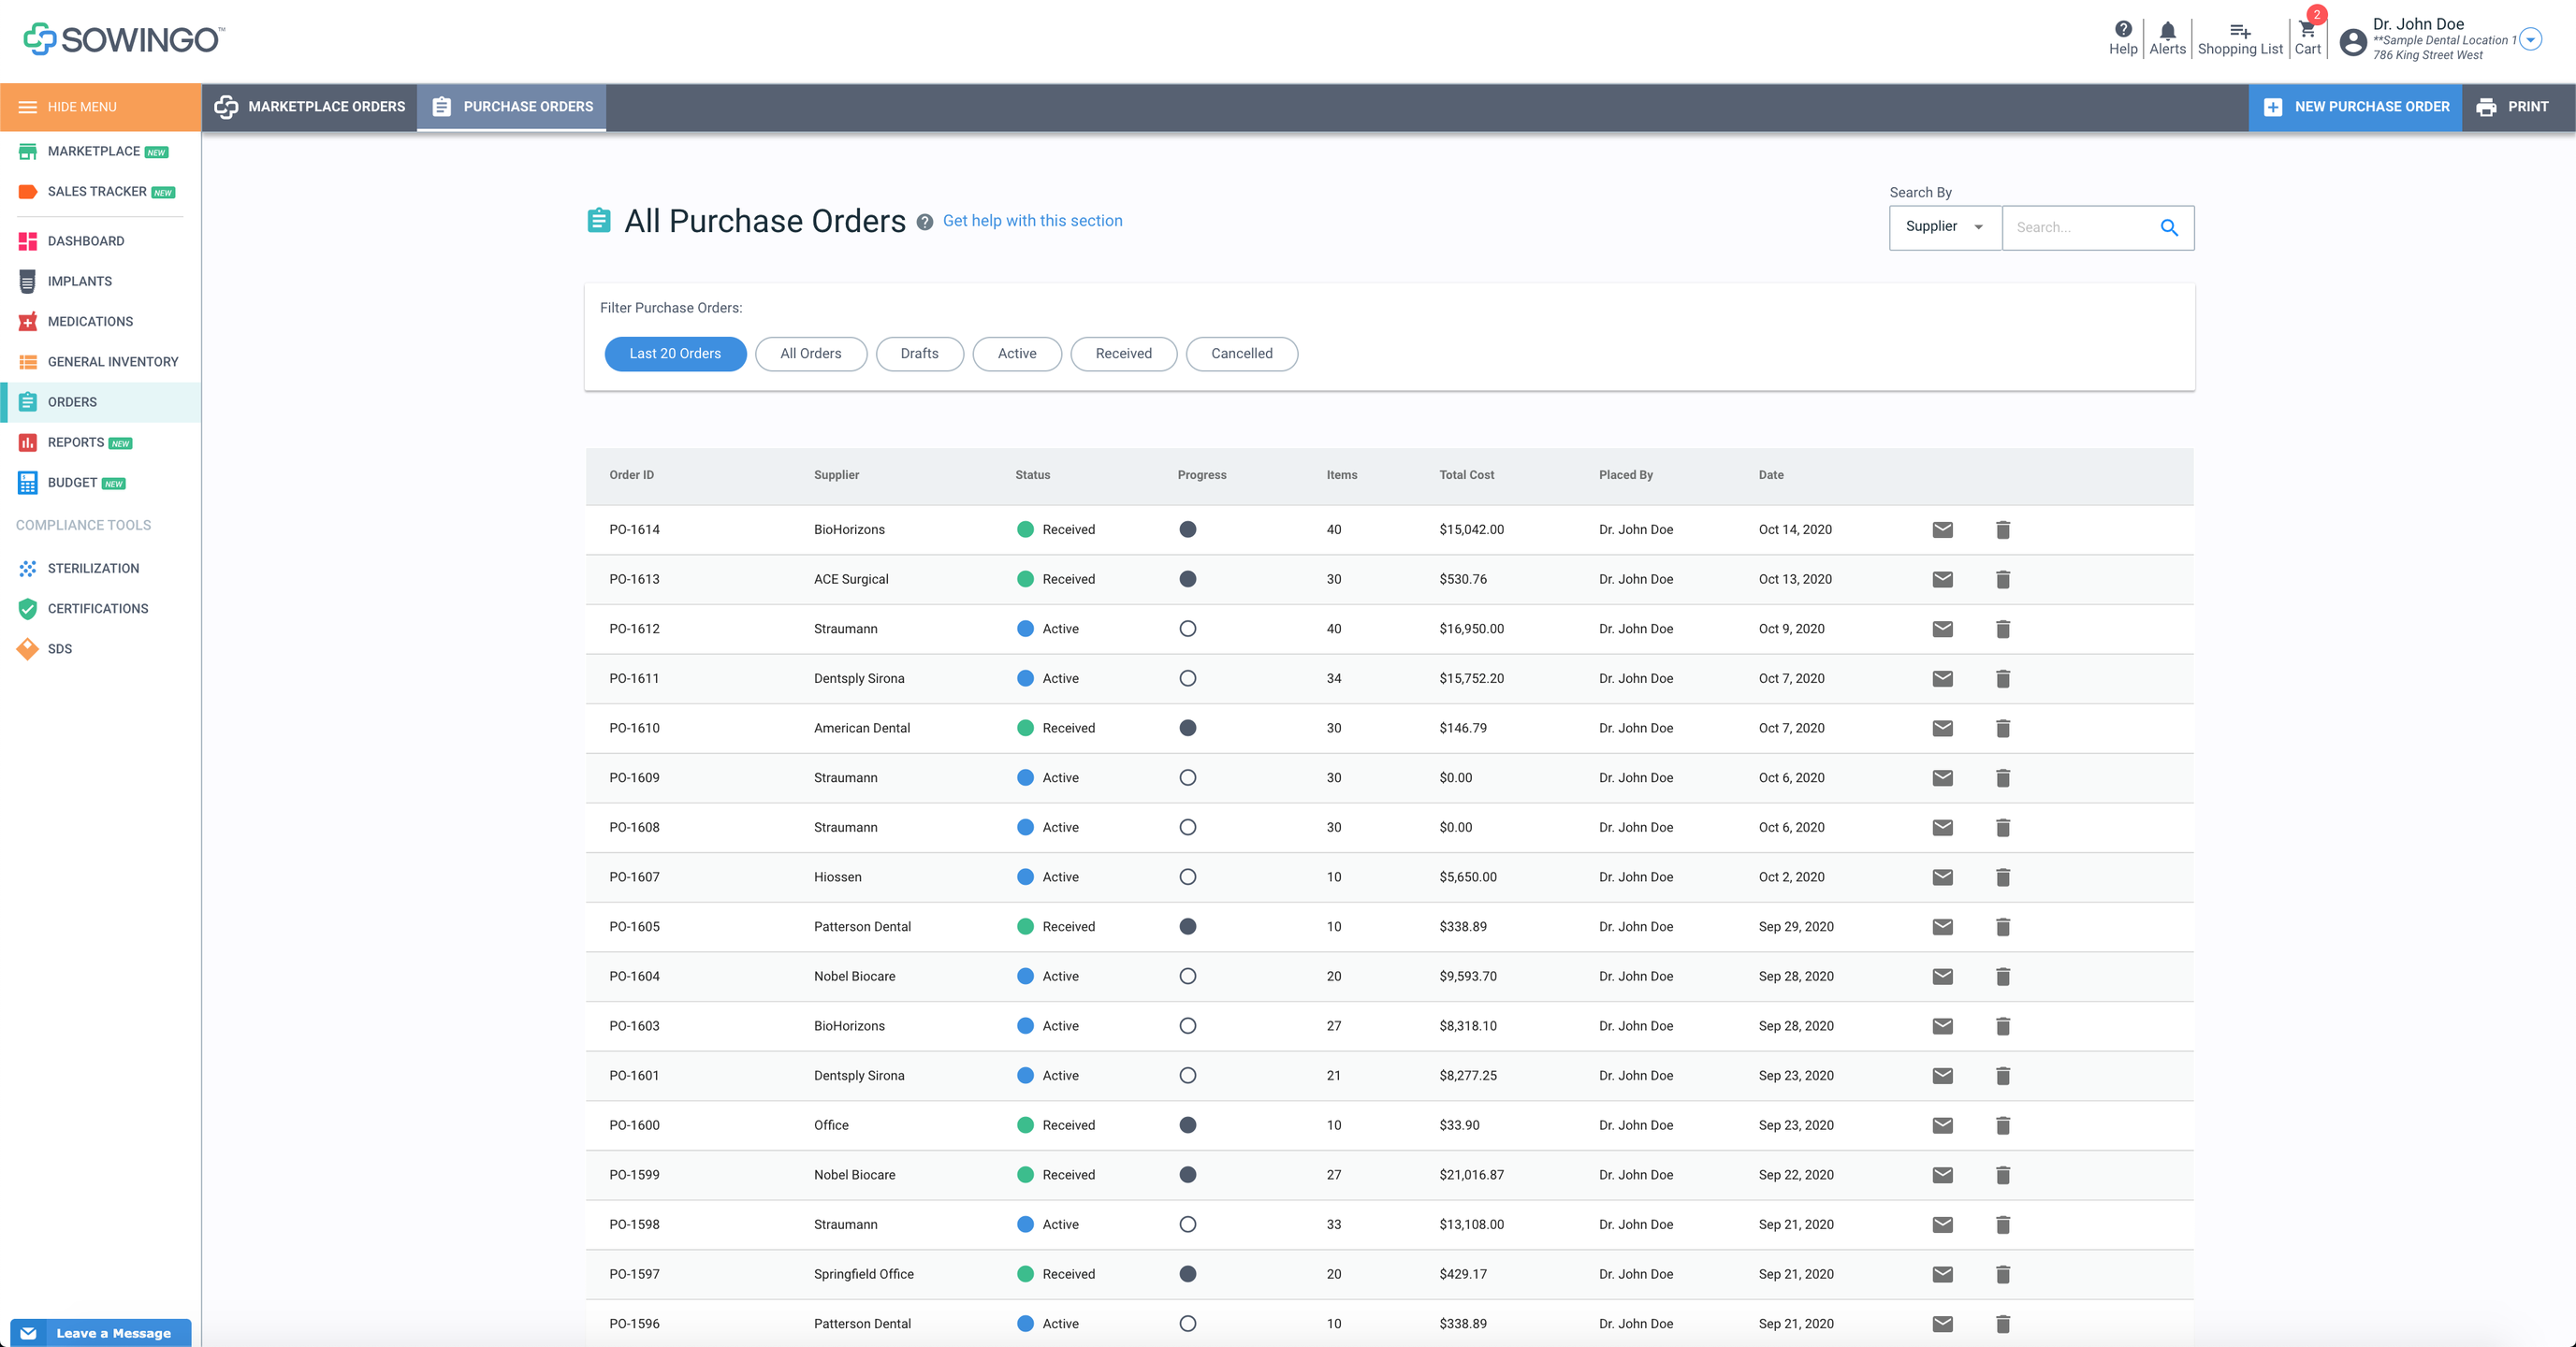Delete purchase order PO-1609
This screenshot has width=2576, height=1347.
click(x=2002, y=778)
